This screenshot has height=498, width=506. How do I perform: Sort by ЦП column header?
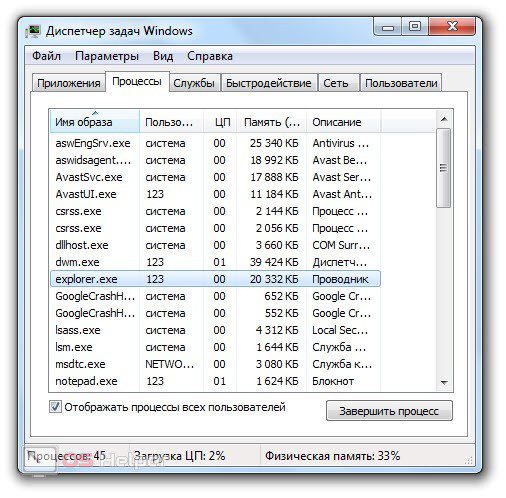click(220, 122)
